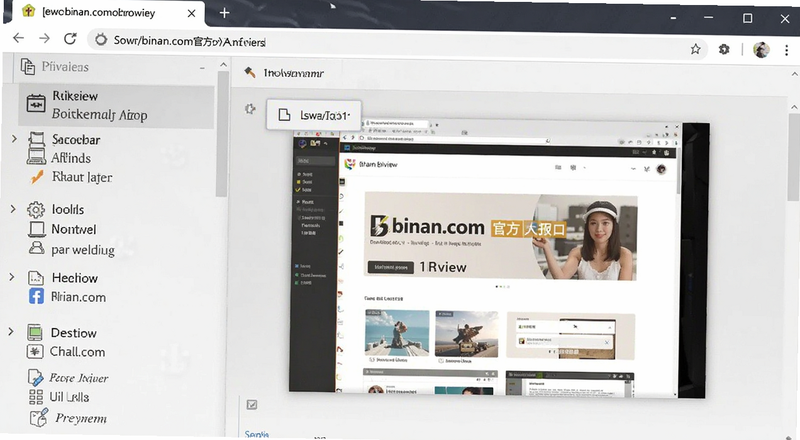The width and height of the screenshot is (800, 440).
Task: Click the sidebar vertical scrollbar
Action: 222,134
